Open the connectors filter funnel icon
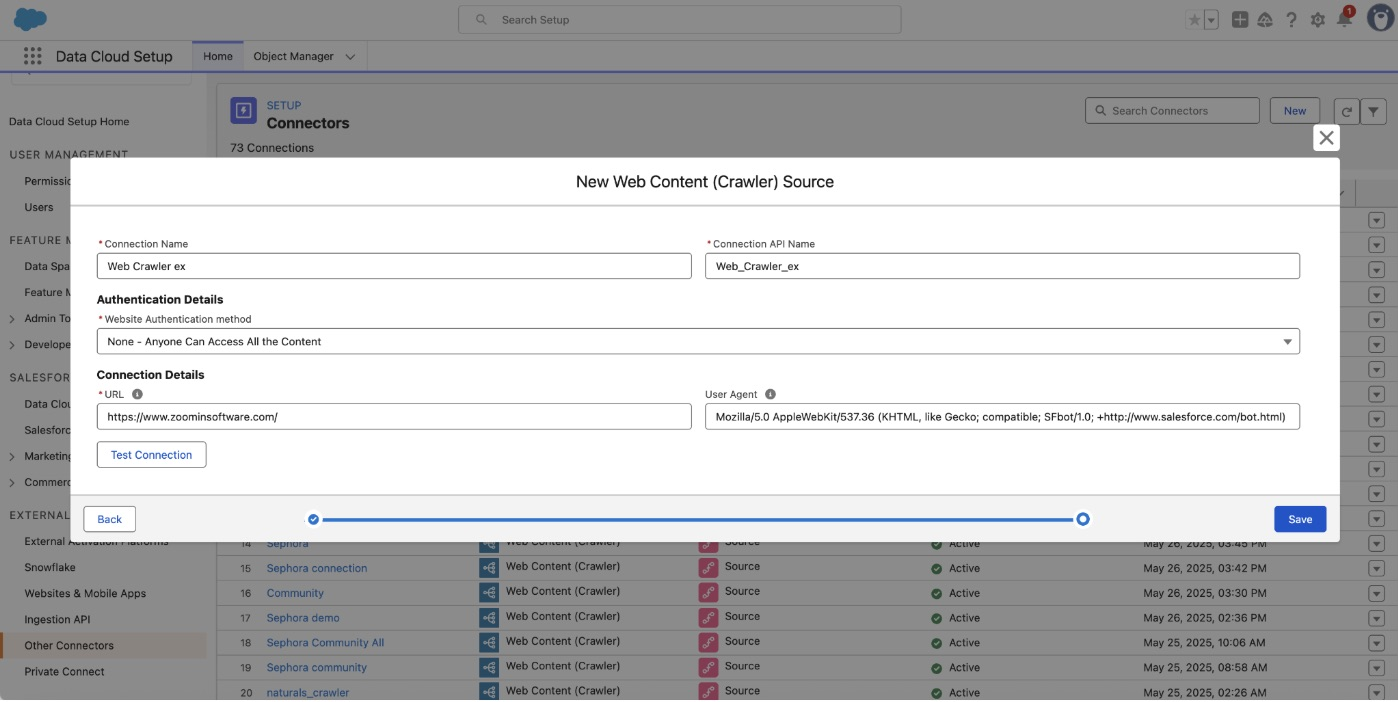Viewport: 1398px width, 702px height. (x=1374, y=112)
